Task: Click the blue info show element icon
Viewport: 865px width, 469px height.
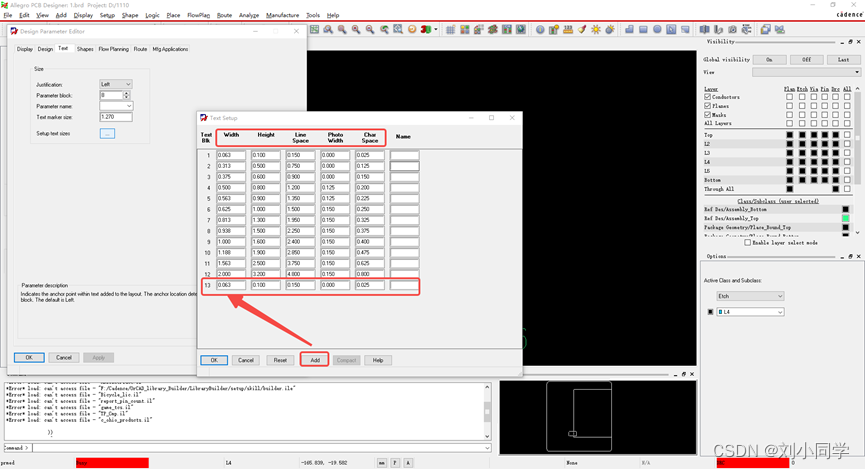Action: 541,29
